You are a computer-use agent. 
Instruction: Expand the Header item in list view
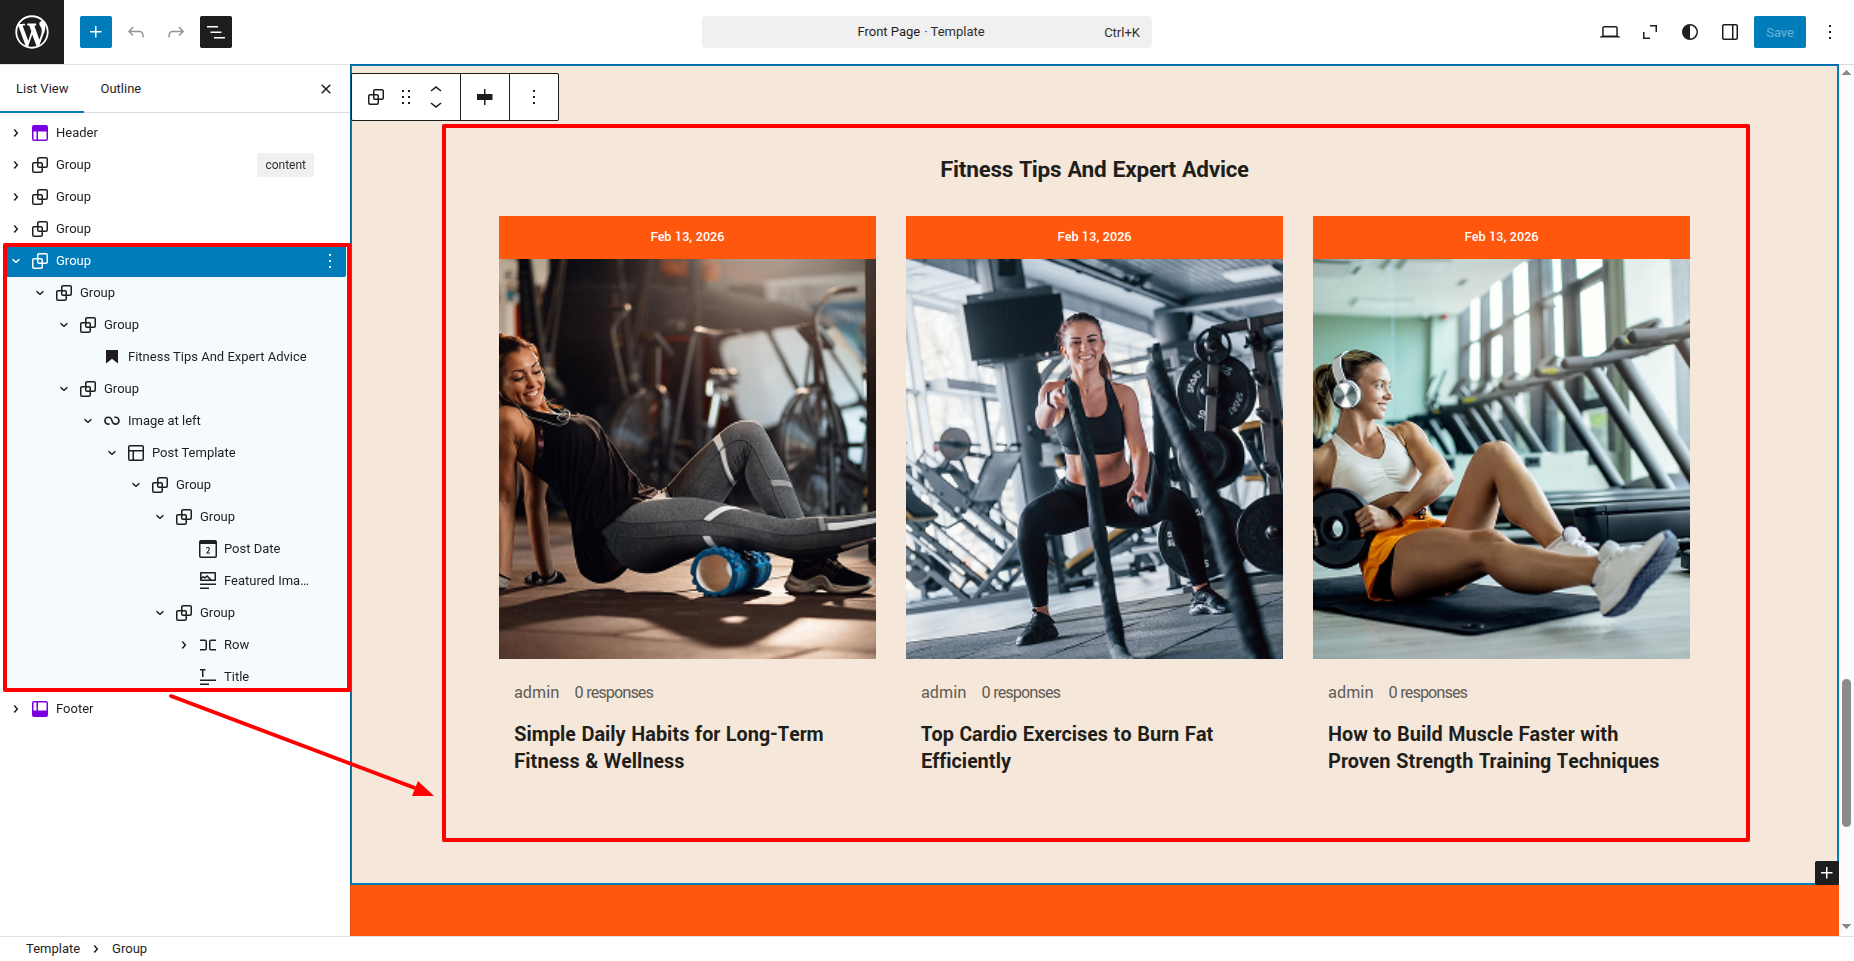[x=16, y=133]
